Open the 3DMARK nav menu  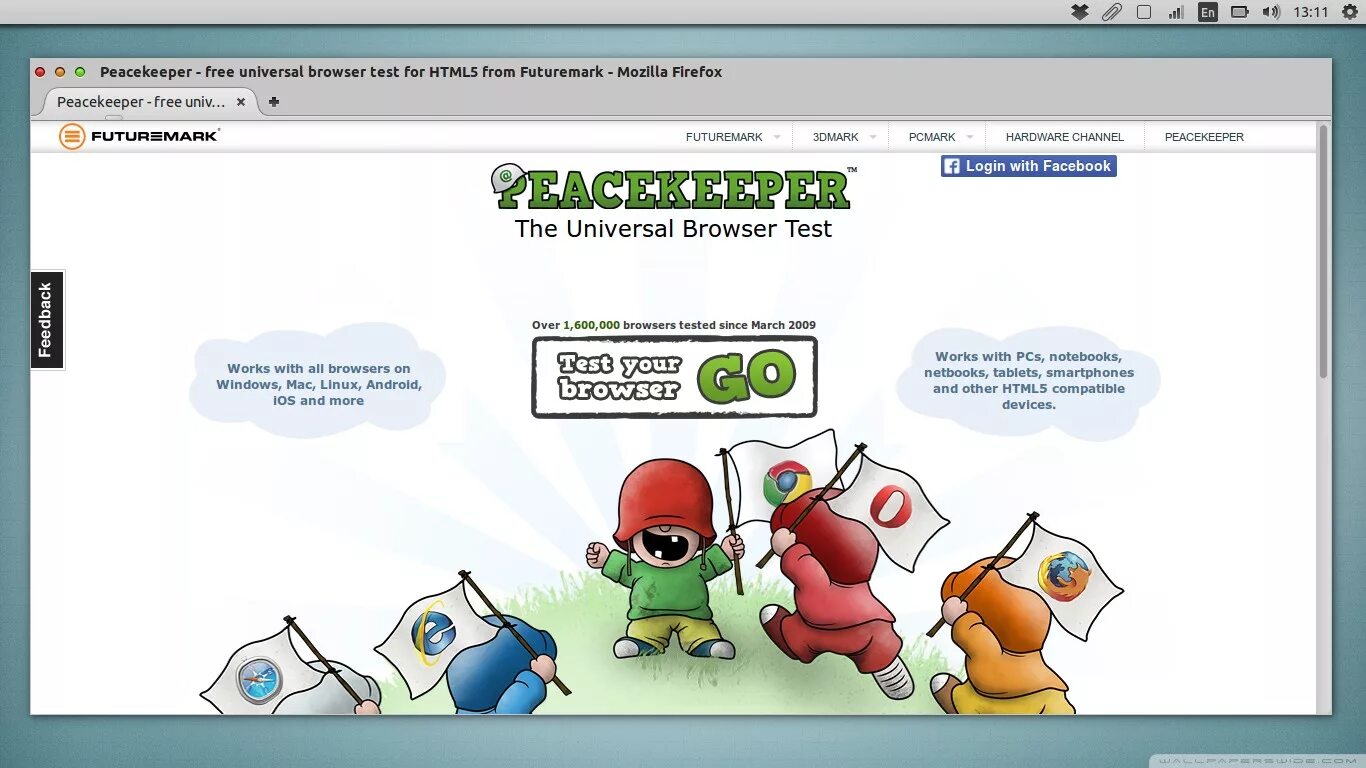835,137
